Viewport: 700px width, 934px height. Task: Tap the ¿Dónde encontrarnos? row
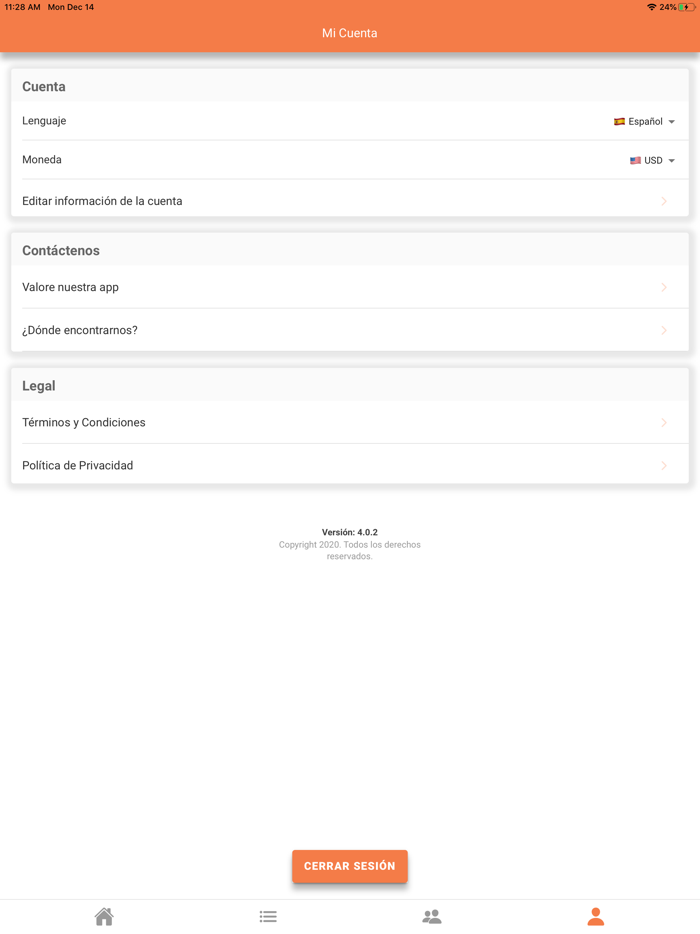coord(80,330)
